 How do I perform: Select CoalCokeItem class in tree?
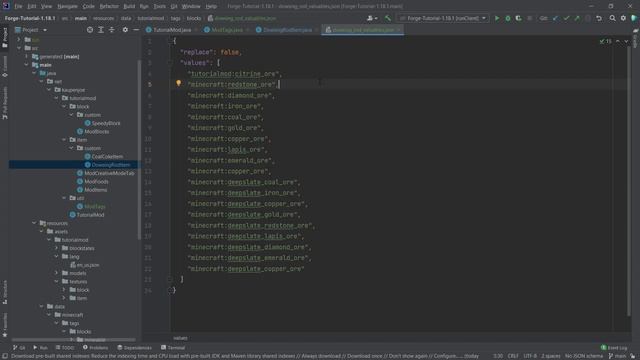click(104, 156)
